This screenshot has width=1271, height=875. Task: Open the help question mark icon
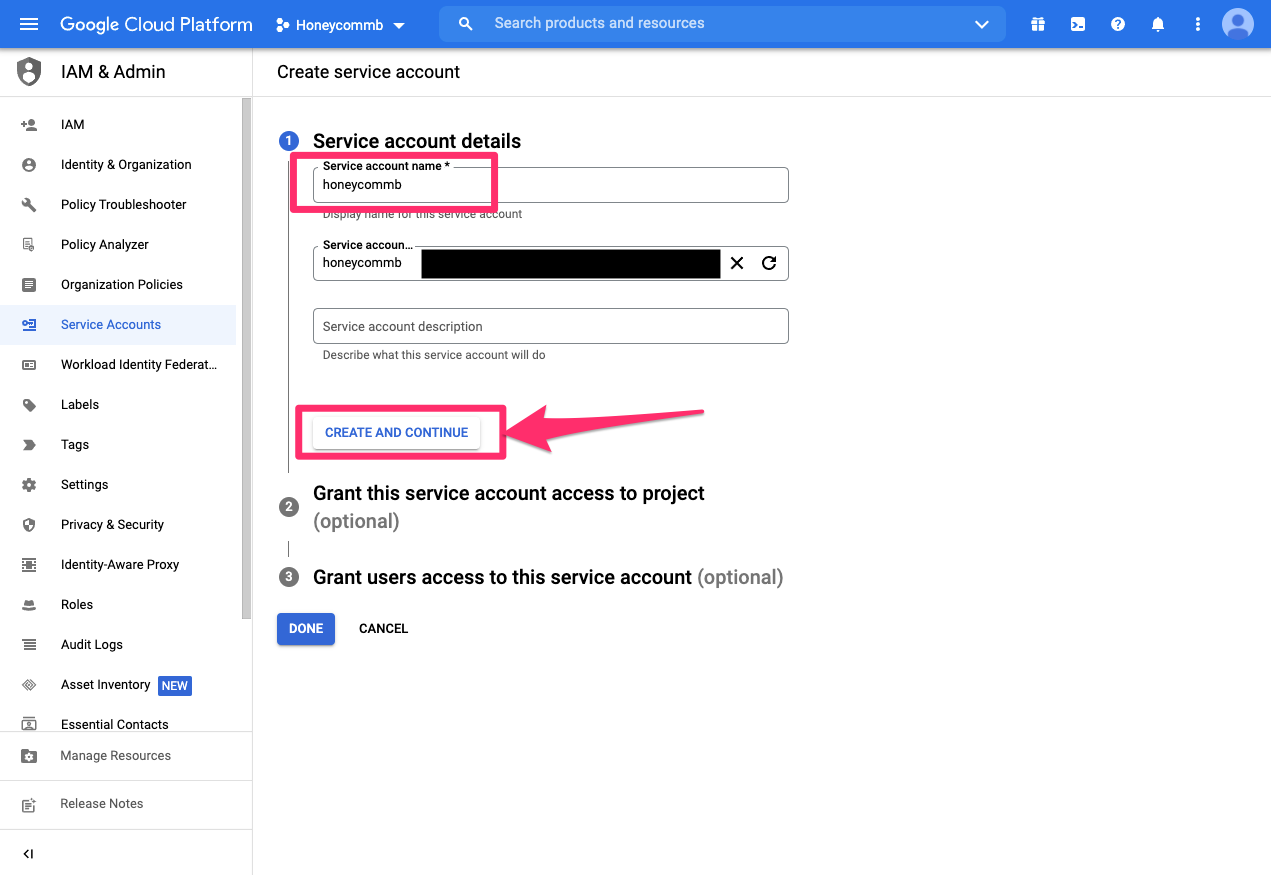pos(1118,24)
